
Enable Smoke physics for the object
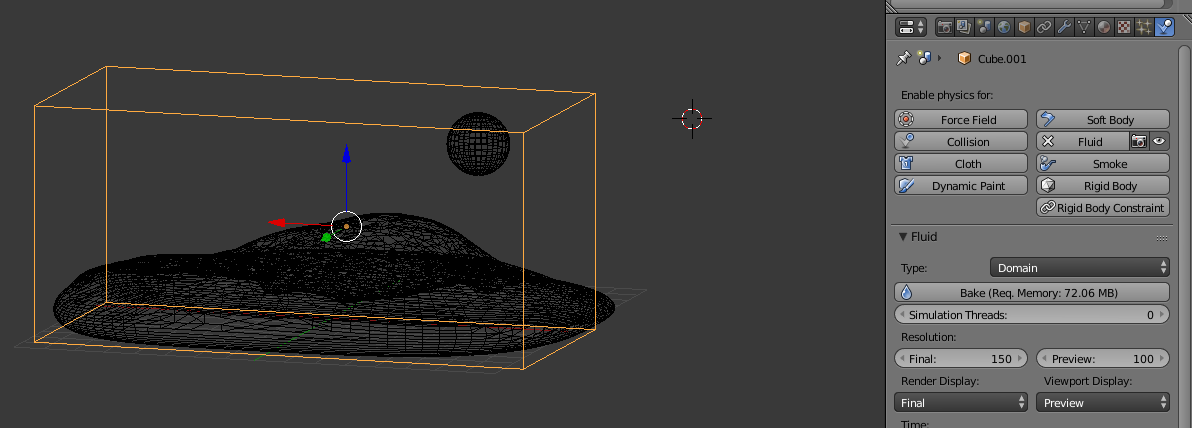coord(1102,164)
